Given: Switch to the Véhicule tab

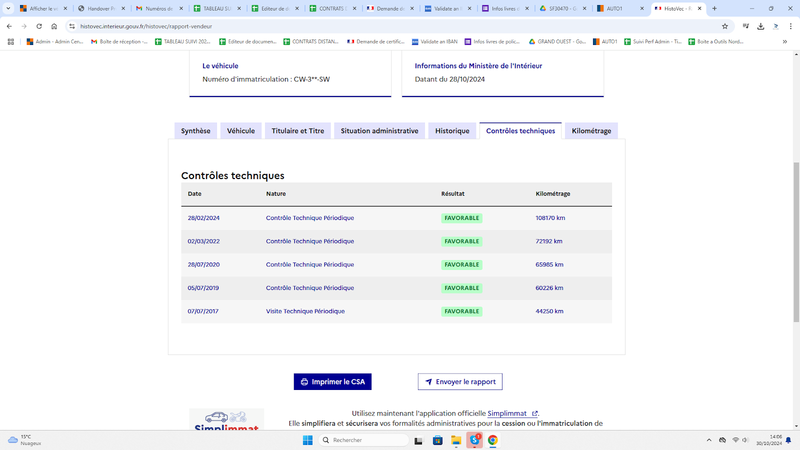Looking at the screenshot, I should (241, 131).
